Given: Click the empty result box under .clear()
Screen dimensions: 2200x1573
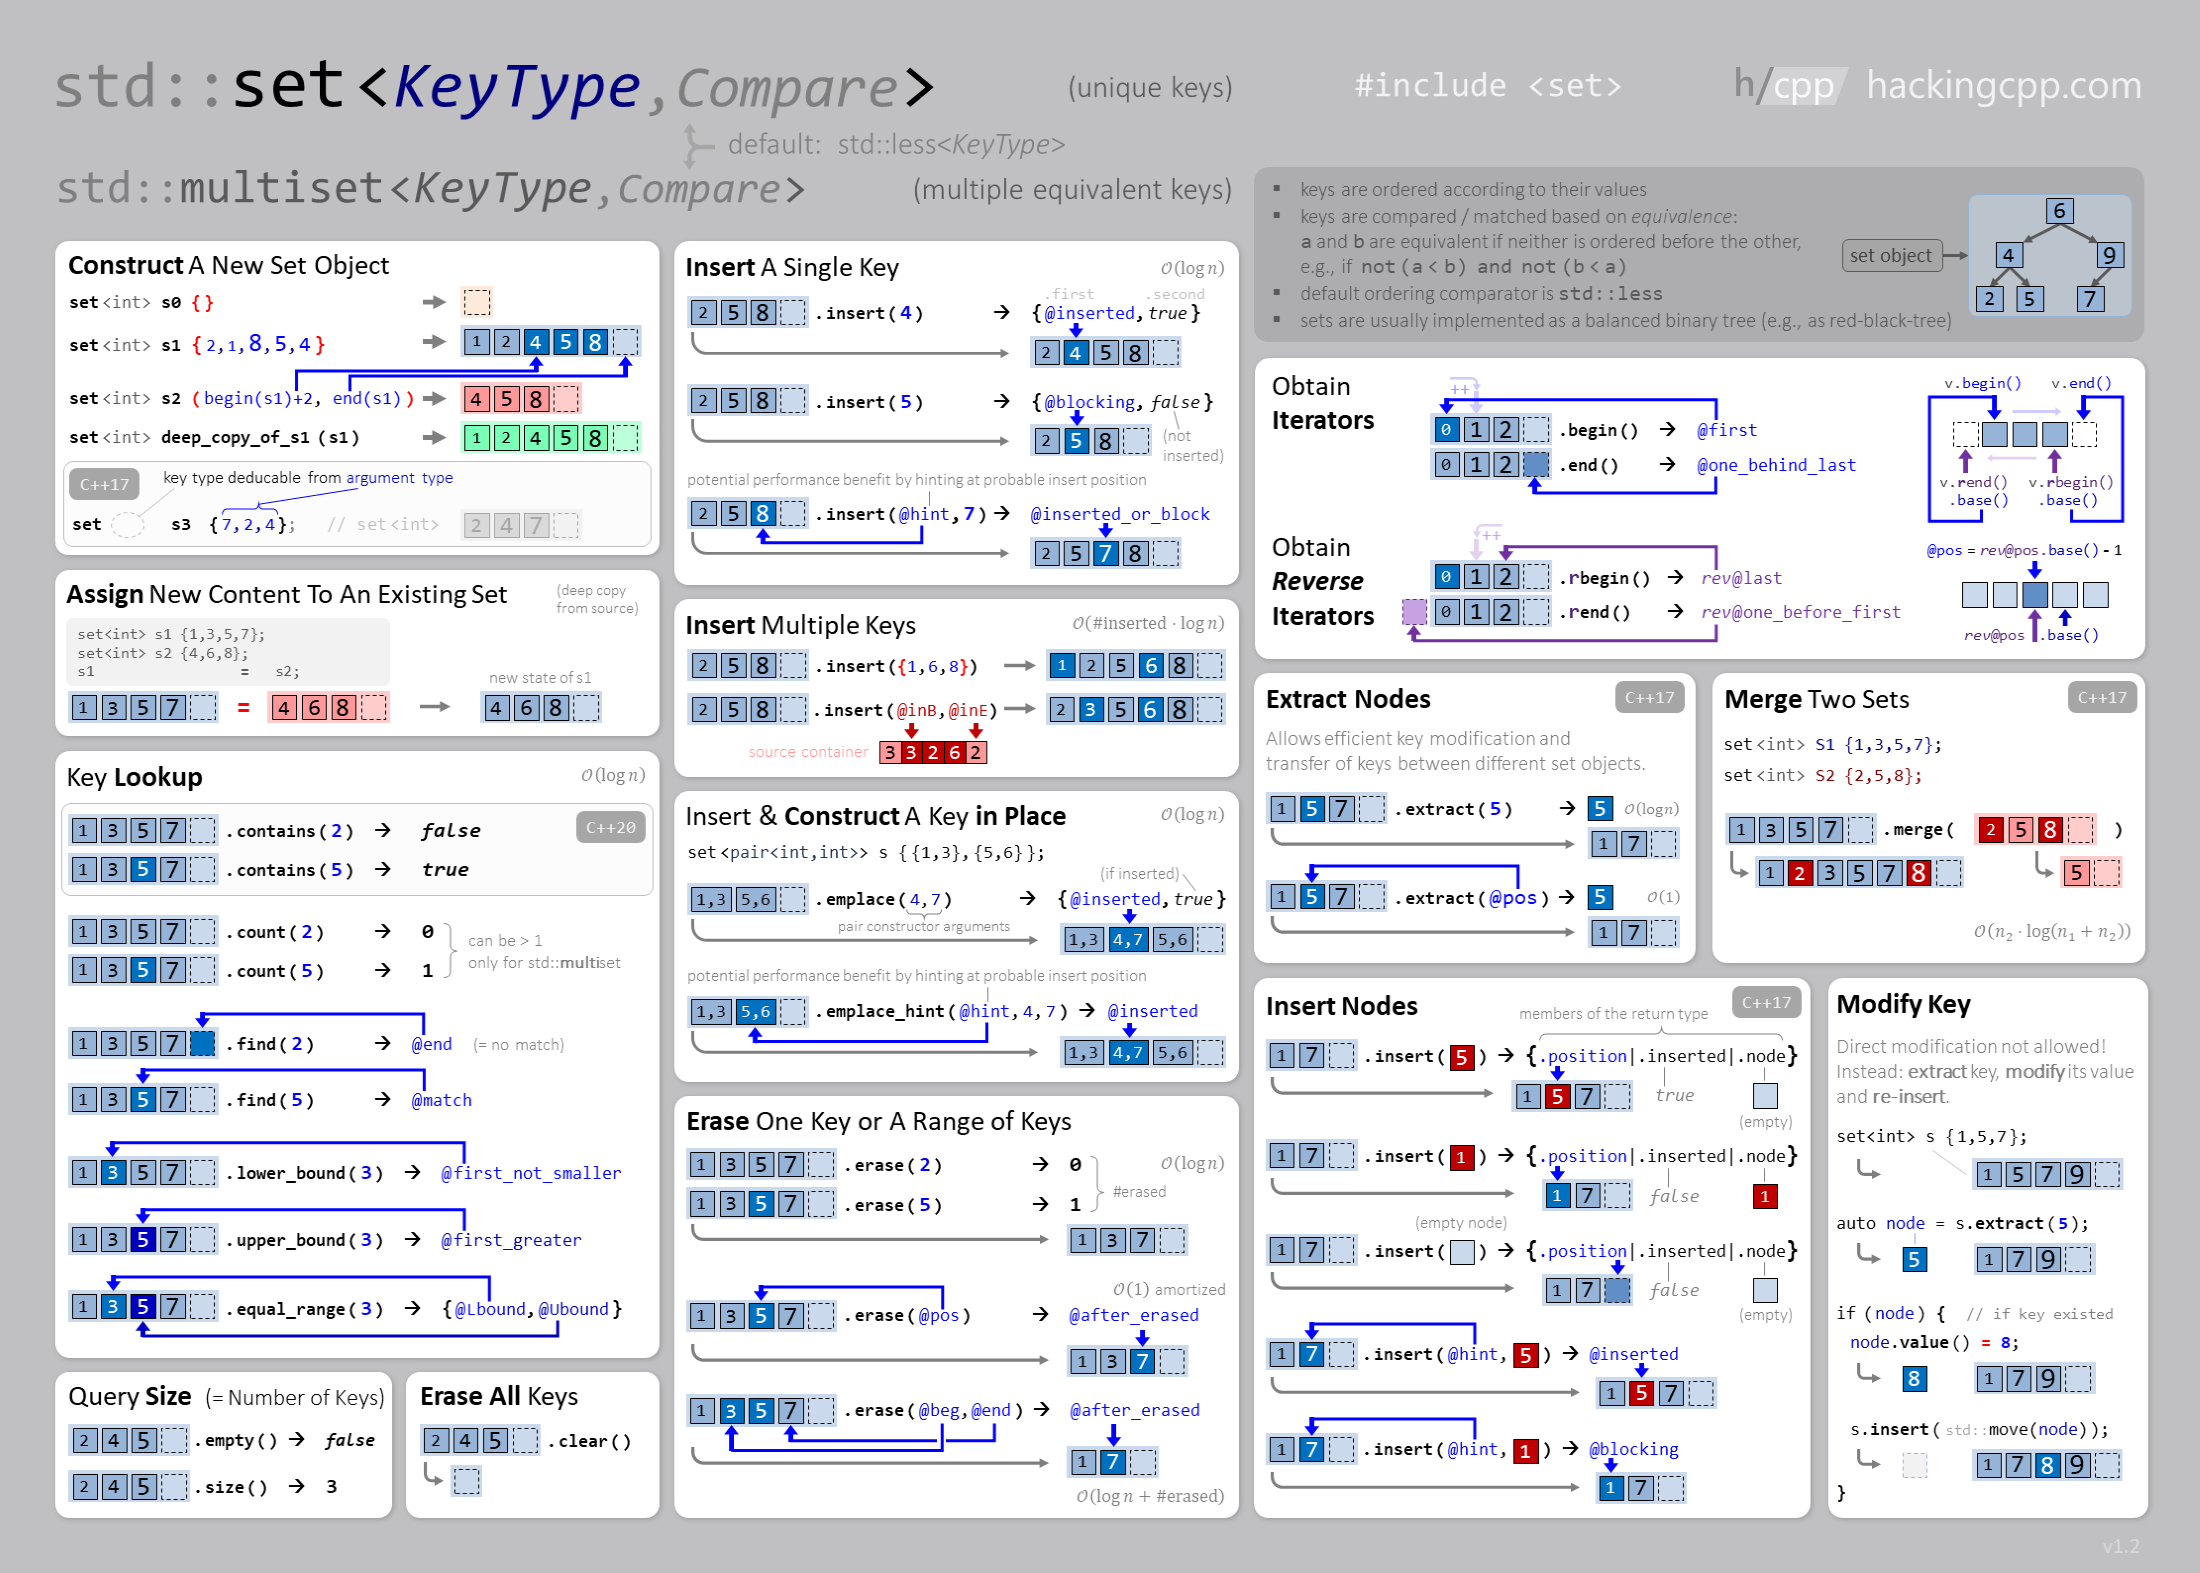Looking at the screenshot, I should (x=466, y=1480).
